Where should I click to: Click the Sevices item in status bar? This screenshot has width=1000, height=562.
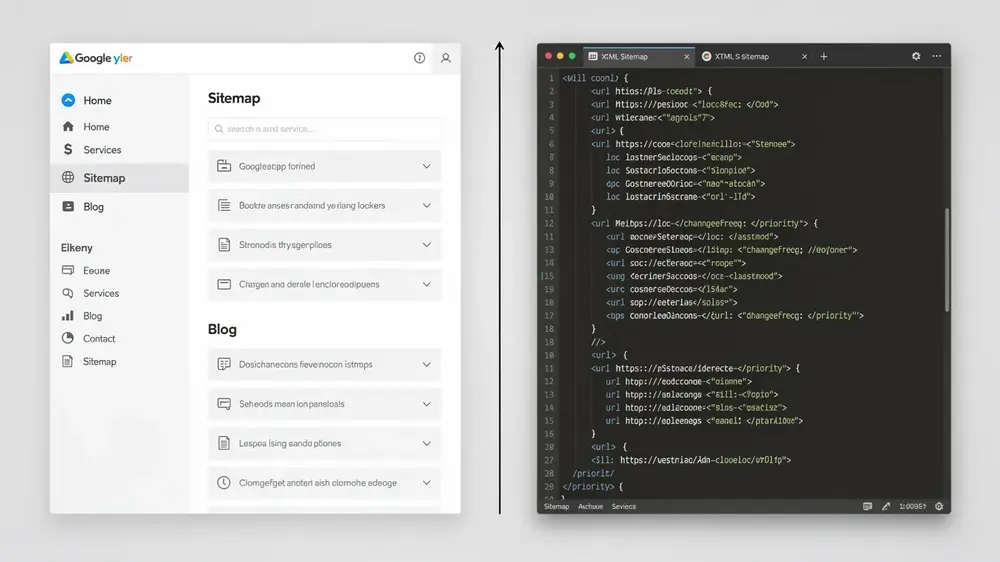point(624,507)
